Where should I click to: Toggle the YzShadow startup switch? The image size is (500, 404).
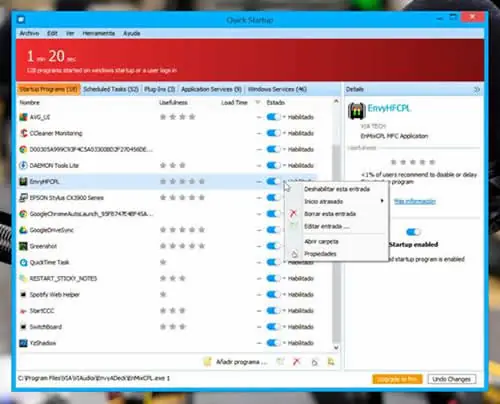(273, 343)
